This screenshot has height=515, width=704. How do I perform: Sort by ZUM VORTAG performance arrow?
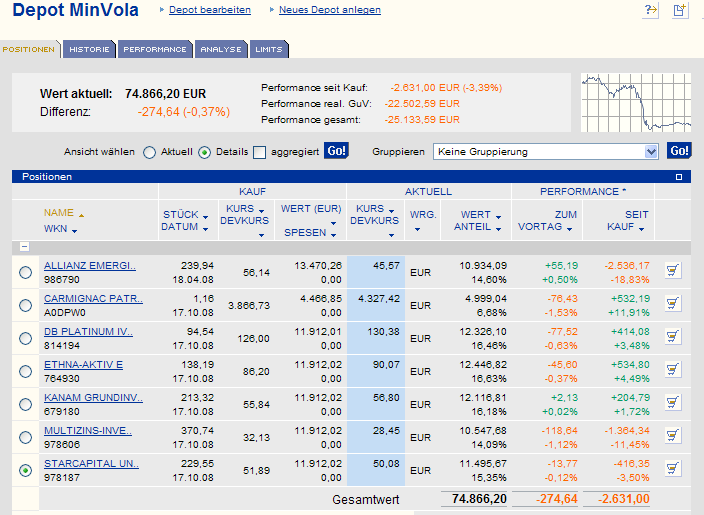[x=569, y=229]
